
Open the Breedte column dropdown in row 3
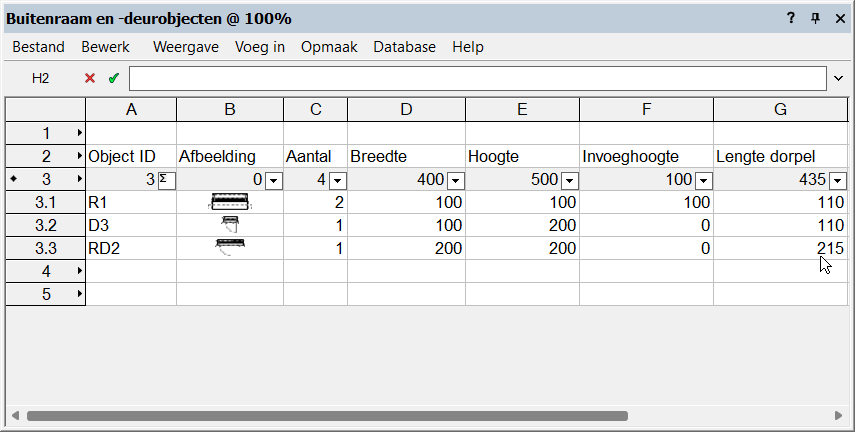[x=455, y=180]
